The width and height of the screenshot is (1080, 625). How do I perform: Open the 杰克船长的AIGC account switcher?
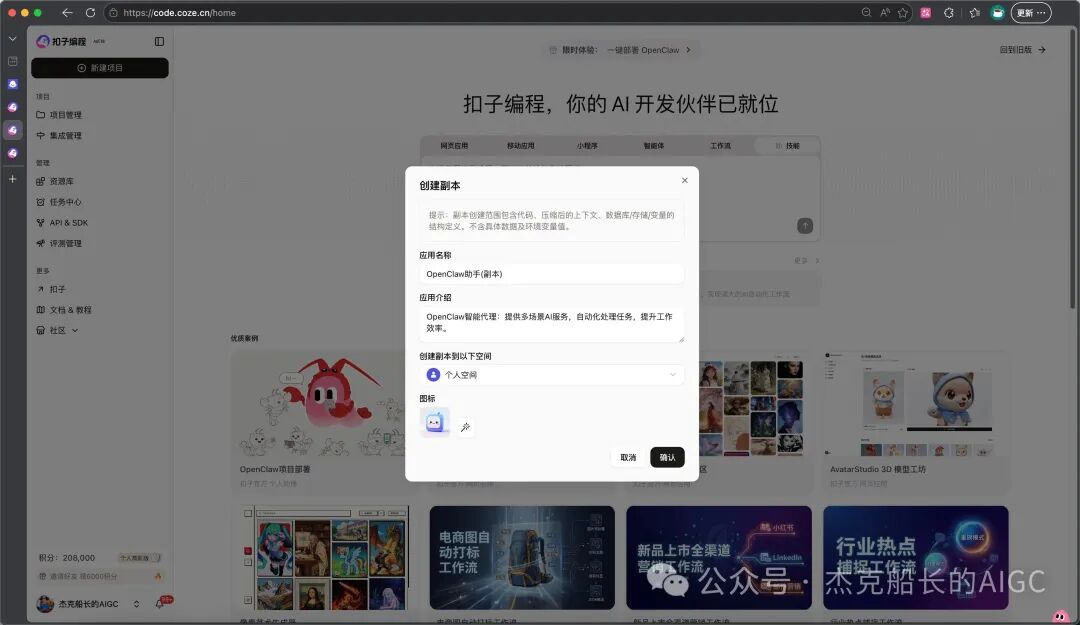pos(88,604)
